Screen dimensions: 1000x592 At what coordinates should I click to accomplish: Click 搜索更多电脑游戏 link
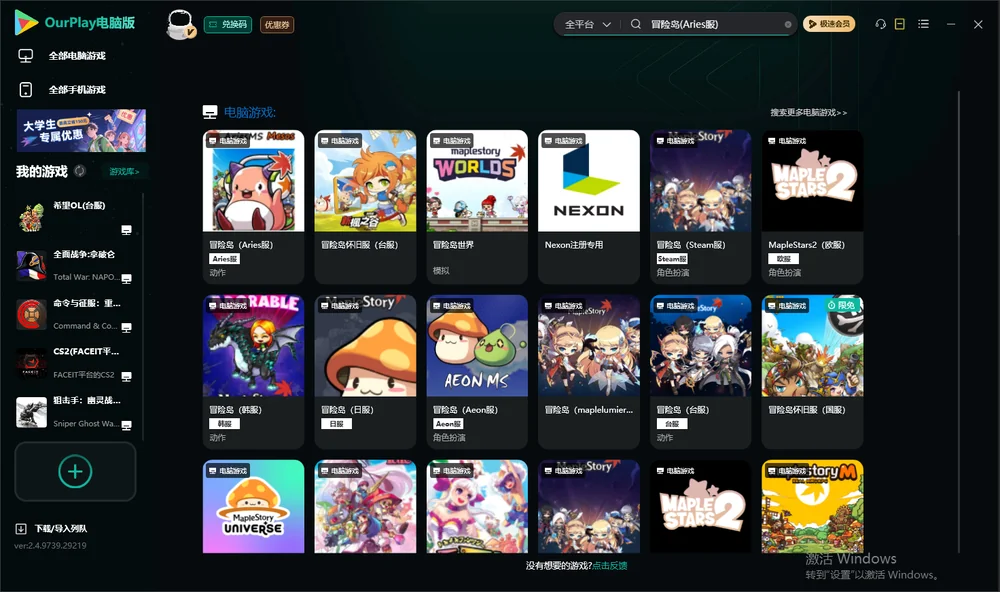pos(809,112)
